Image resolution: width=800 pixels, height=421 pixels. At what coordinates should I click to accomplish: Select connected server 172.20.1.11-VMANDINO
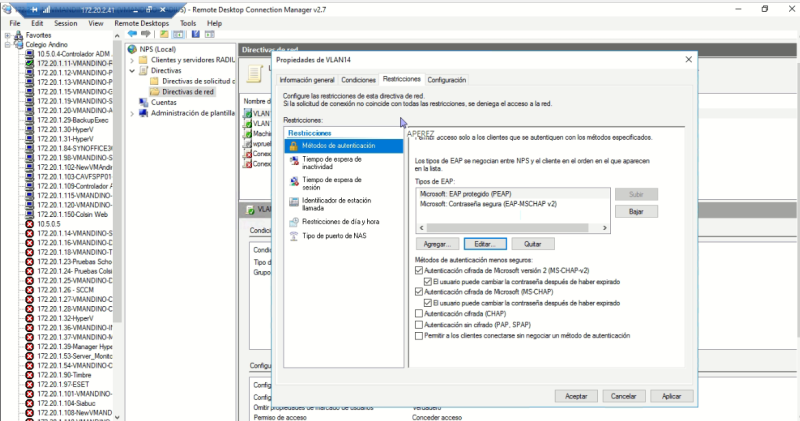click(74, 63)
